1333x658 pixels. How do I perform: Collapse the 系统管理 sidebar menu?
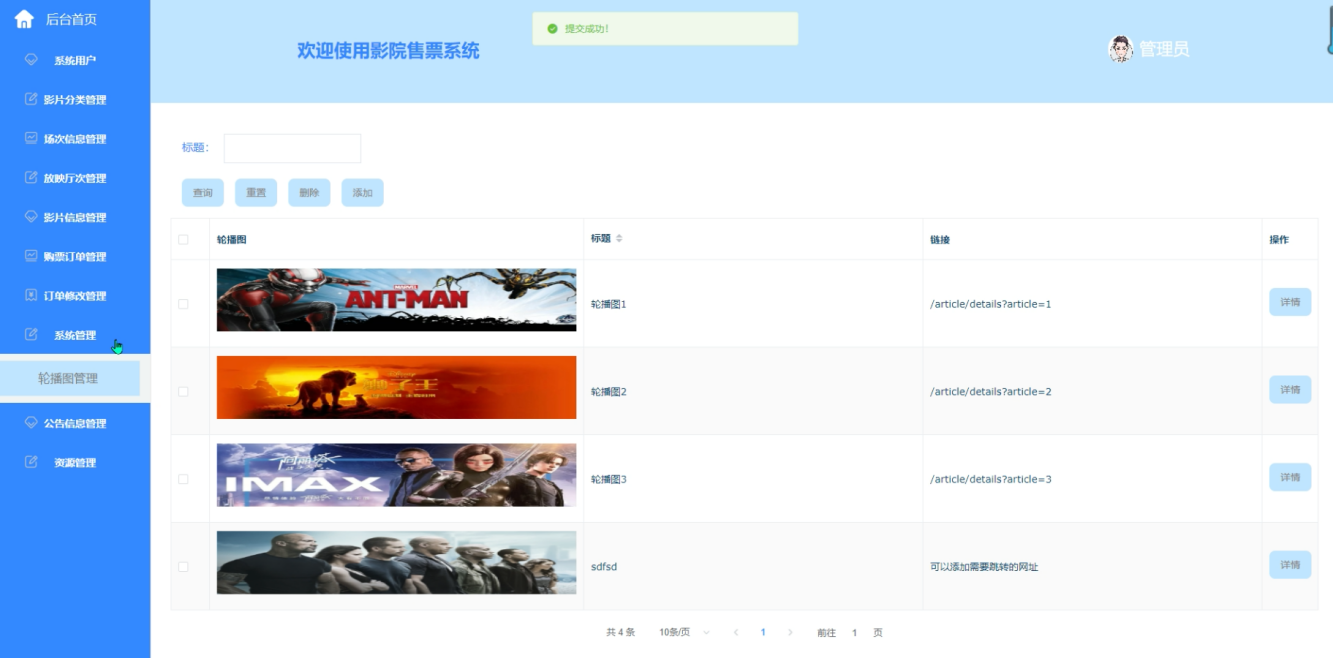pyautogui.click(x=75, y=334)
